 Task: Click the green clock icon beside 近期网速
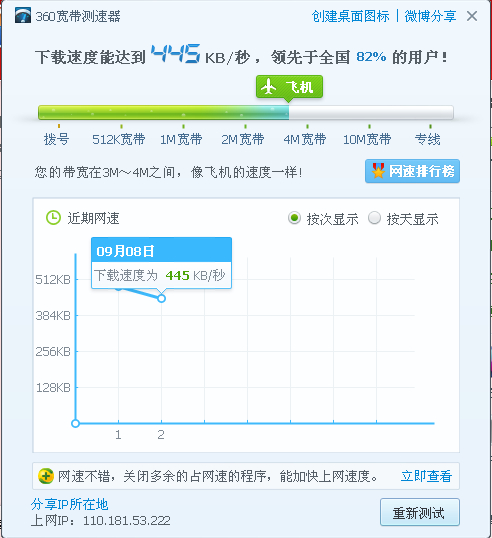(x=53, y=218)
